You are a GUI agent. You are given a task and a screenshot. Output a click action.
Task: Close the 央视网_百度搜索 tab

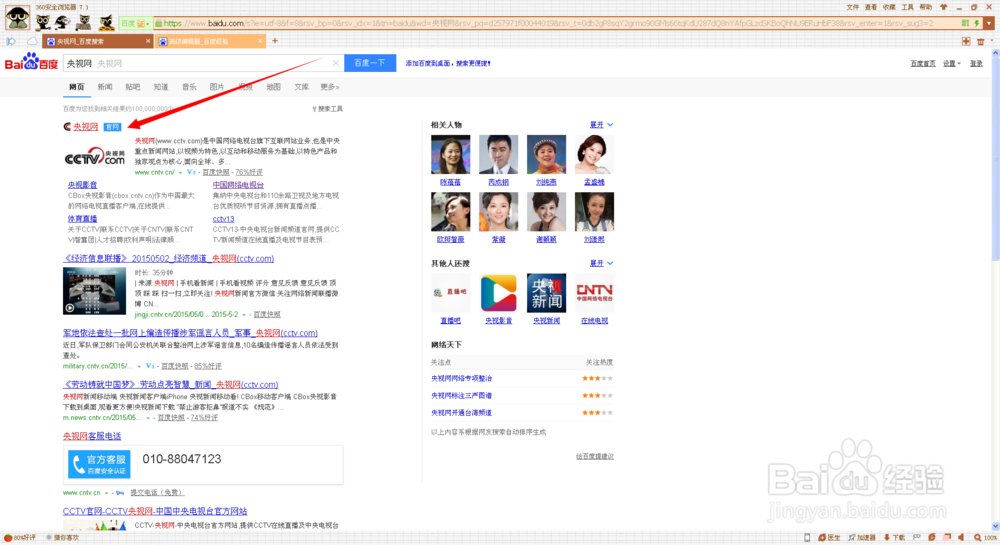pyautogui.click(x=148, y=41)
